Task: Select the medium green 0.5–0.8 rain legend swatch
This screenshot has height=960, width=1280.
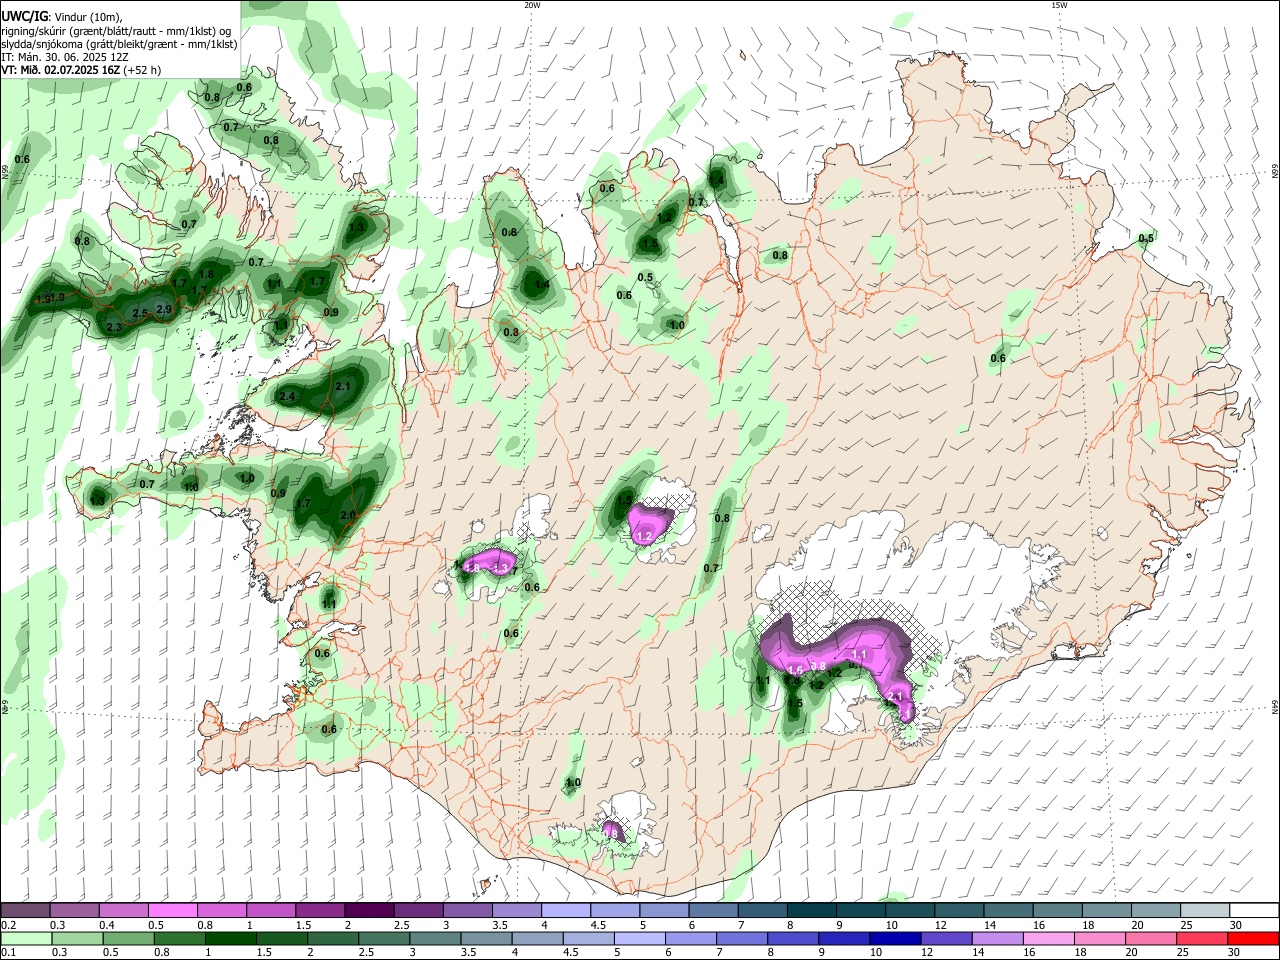Action: tap(128, 938)
